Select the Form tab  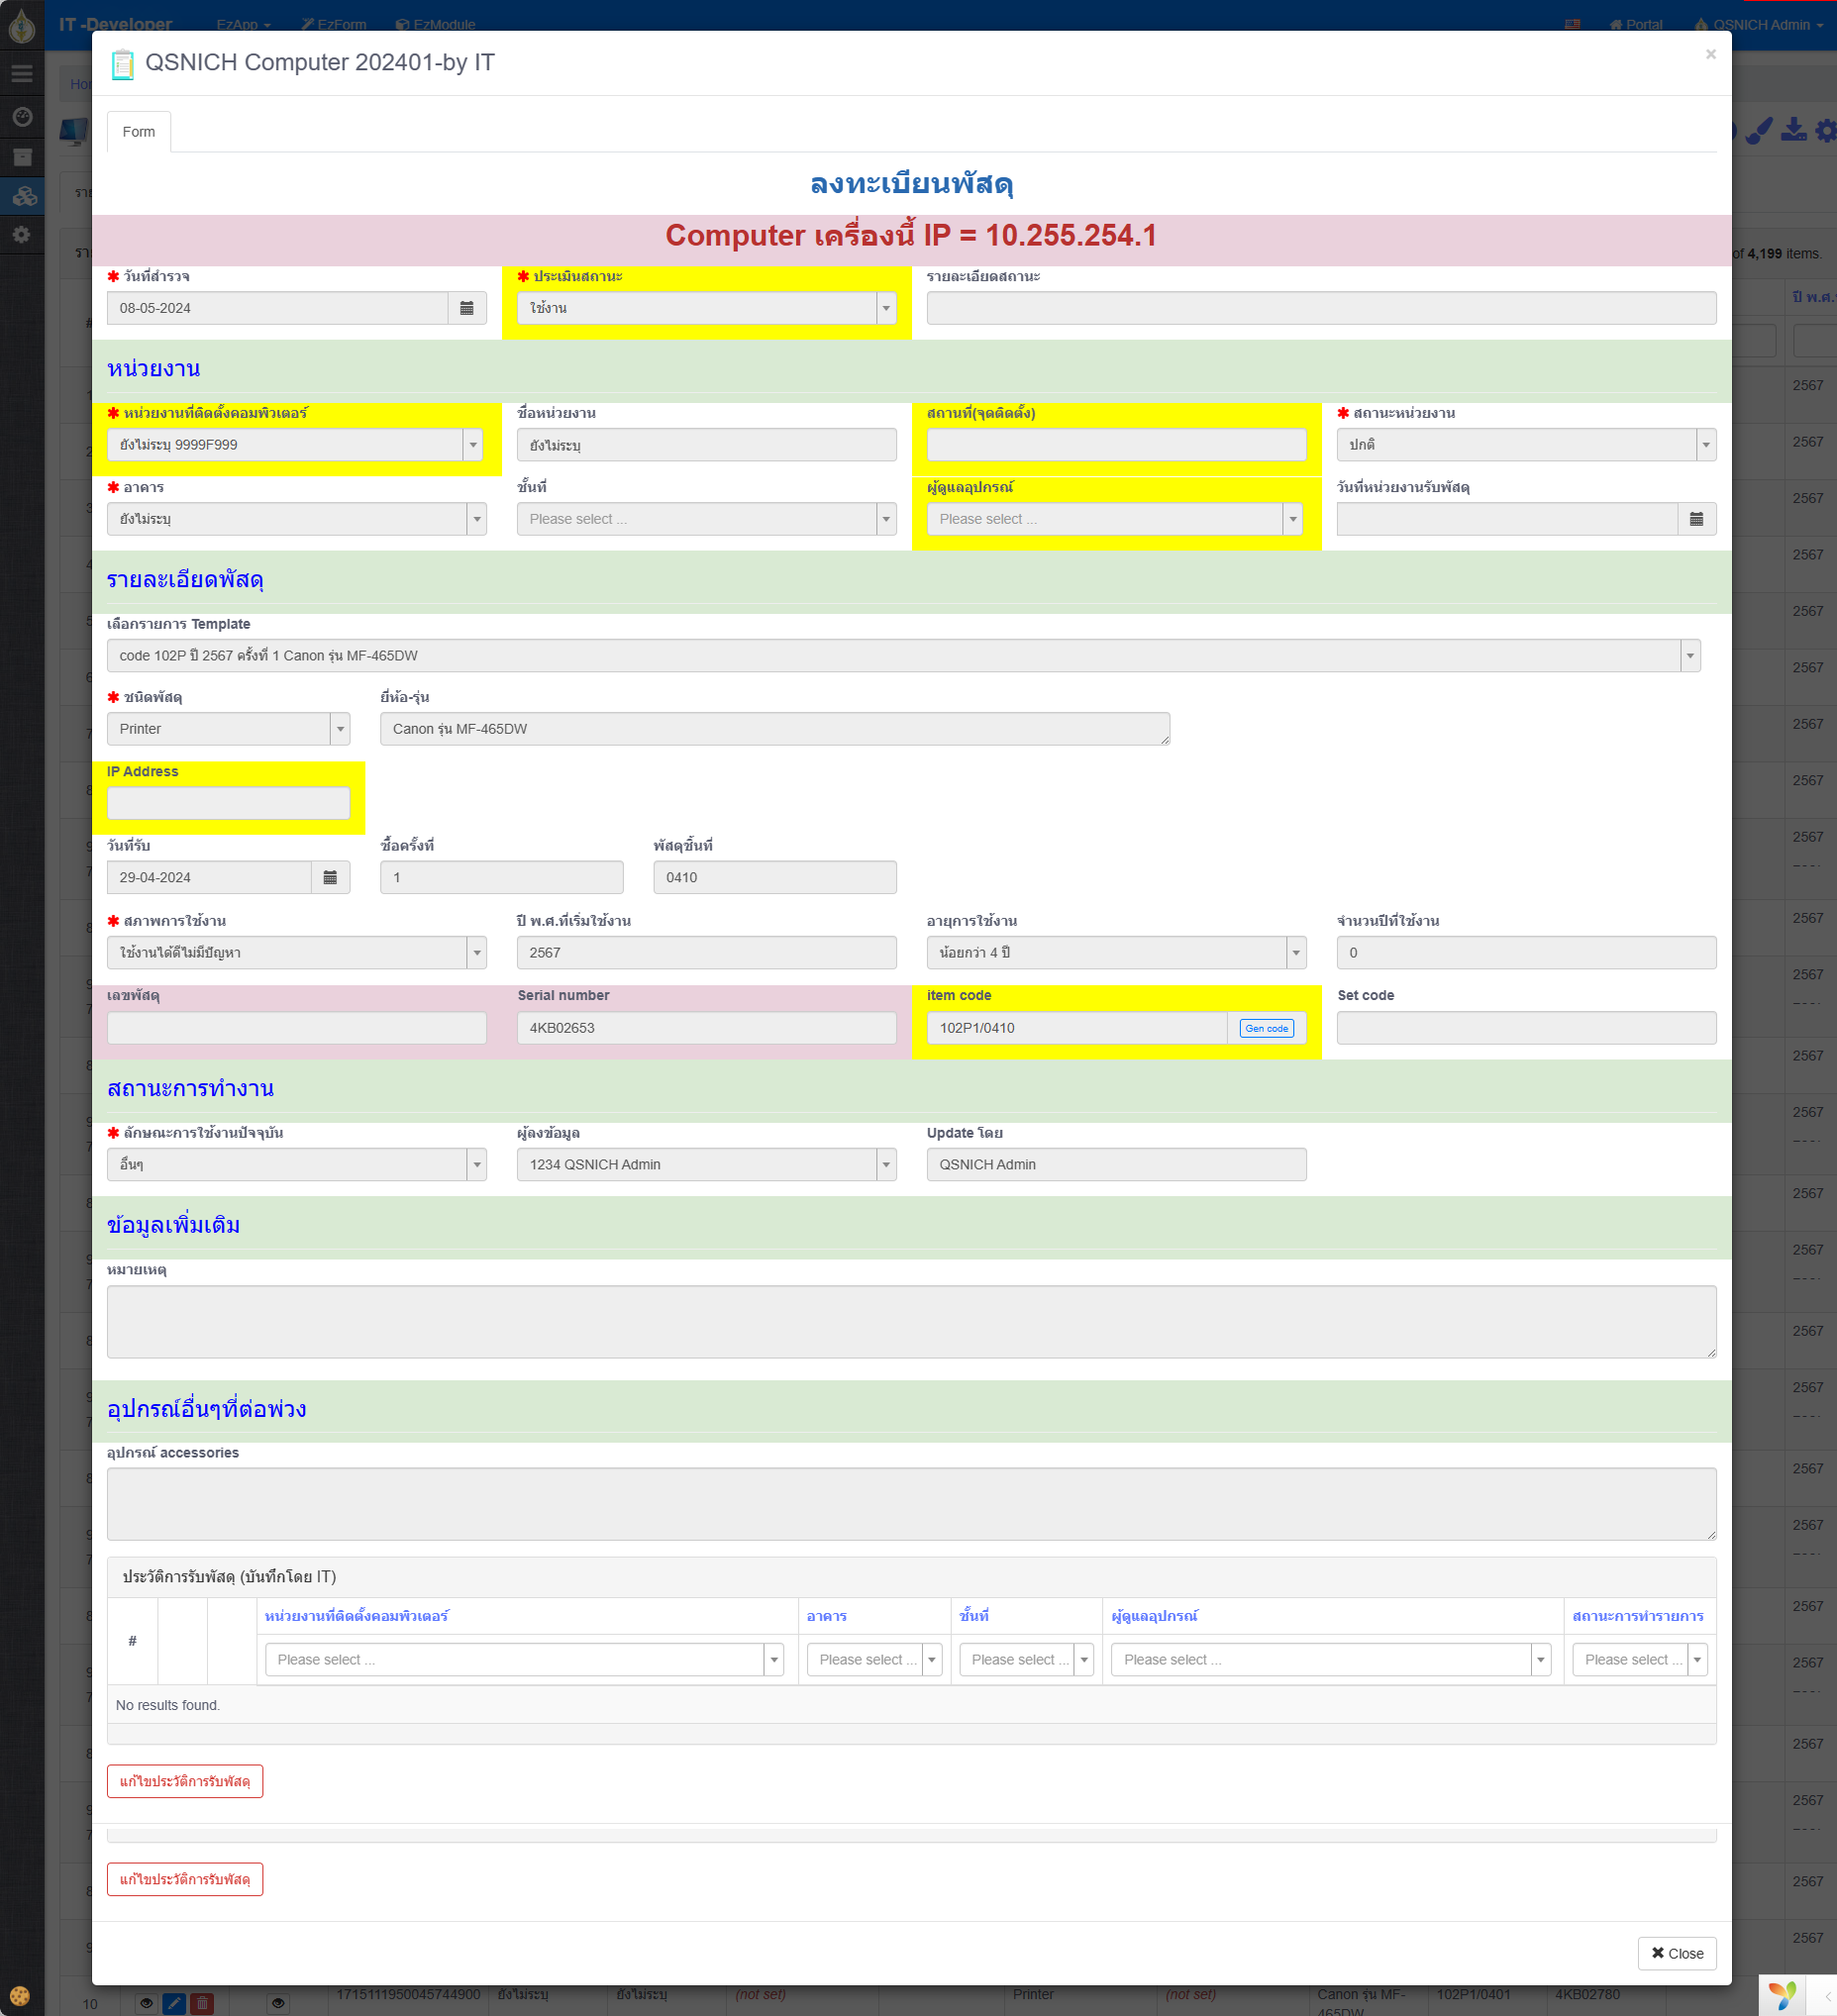(x=139, y=132)
